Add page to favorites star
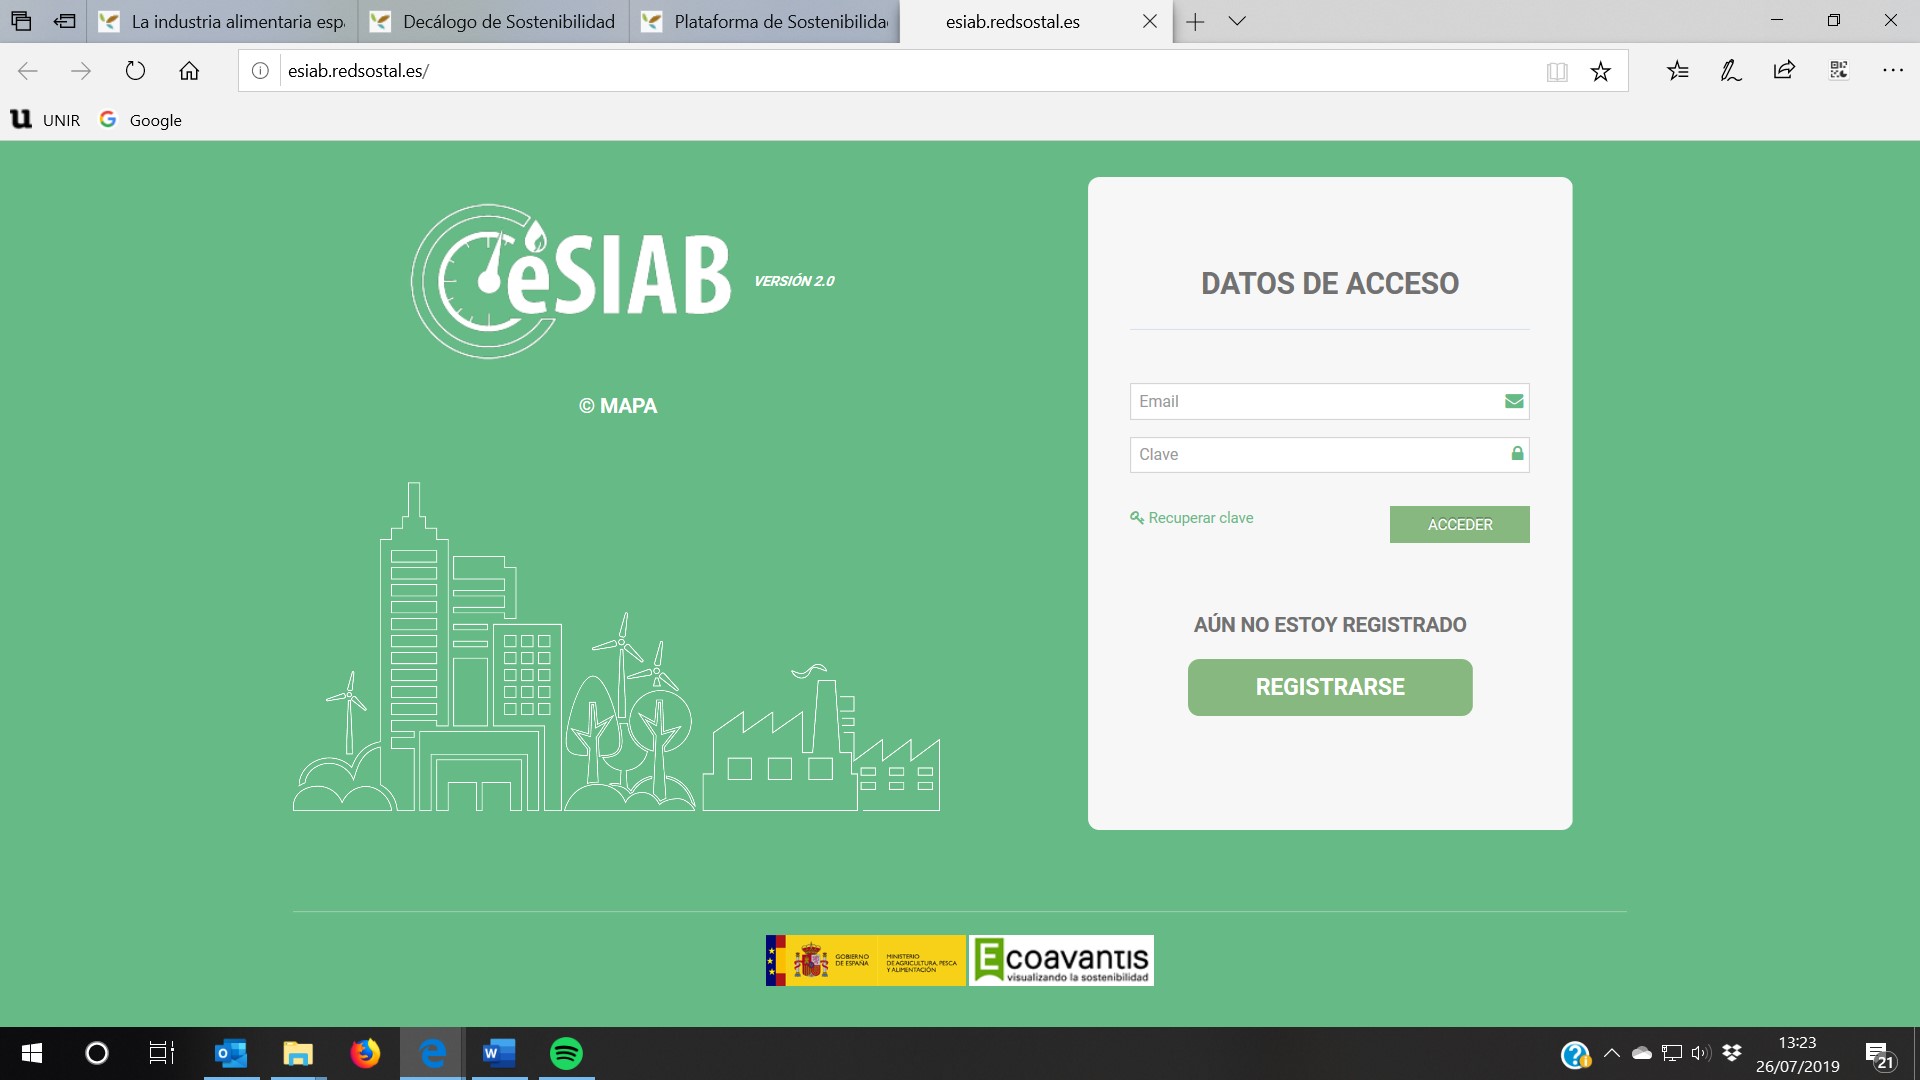Image resolution: width=1920 pixels, height=1080 pixels. (1600, 71)
